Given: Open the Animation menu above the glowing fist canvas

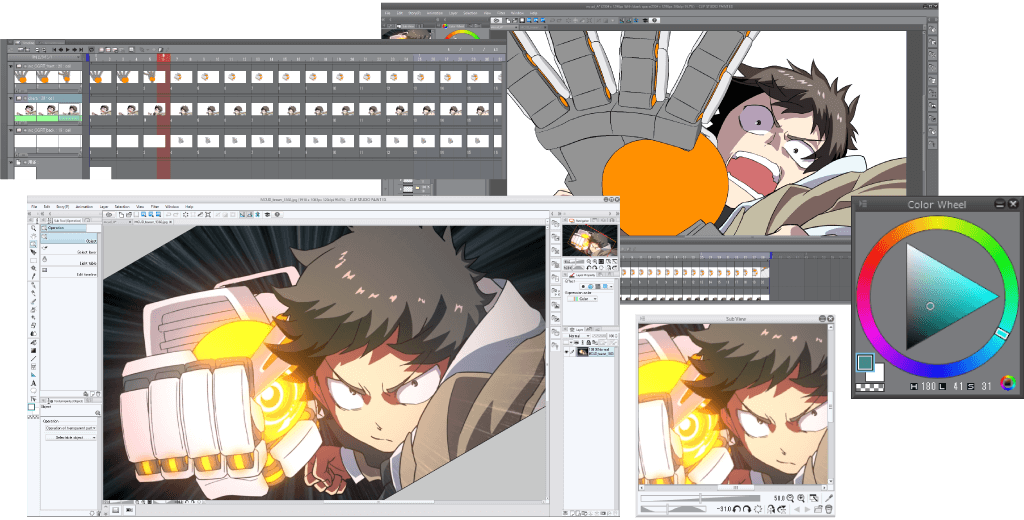Looking at the screenshot, I should [x=86, y=206].
